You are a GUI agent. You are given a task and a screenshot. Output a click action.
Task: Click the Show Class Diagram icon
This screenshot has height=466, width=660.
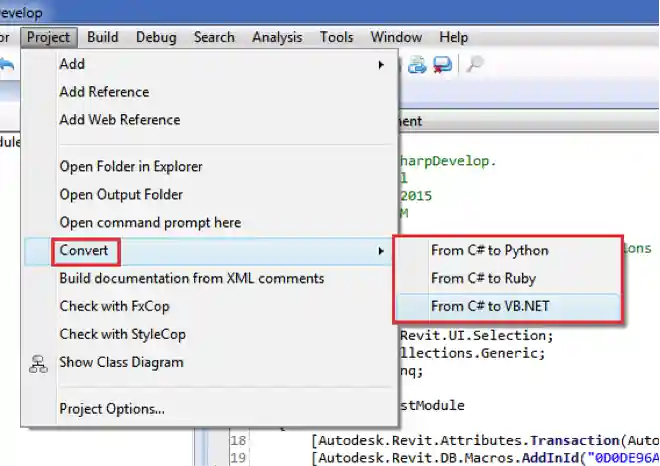click(38, 363)
